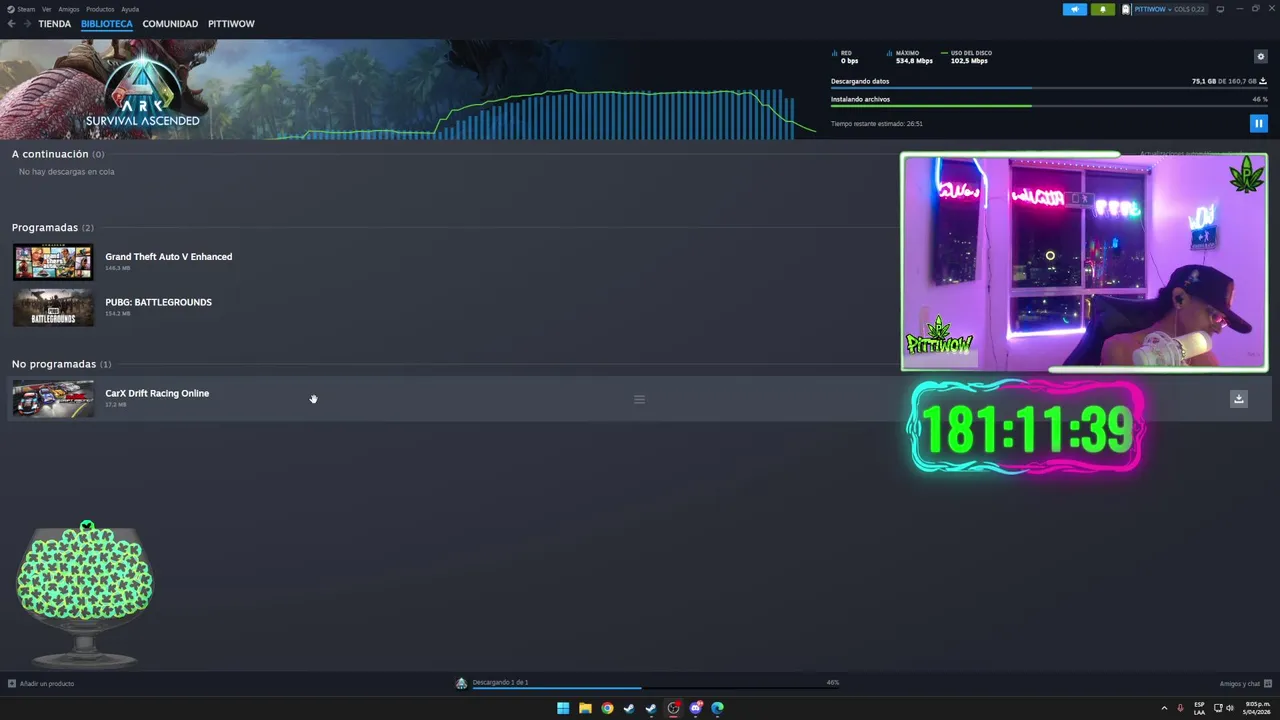This screenshot has width=1280, height=720.
Task: Open the volume tray icon
Action: [1230, 708]
